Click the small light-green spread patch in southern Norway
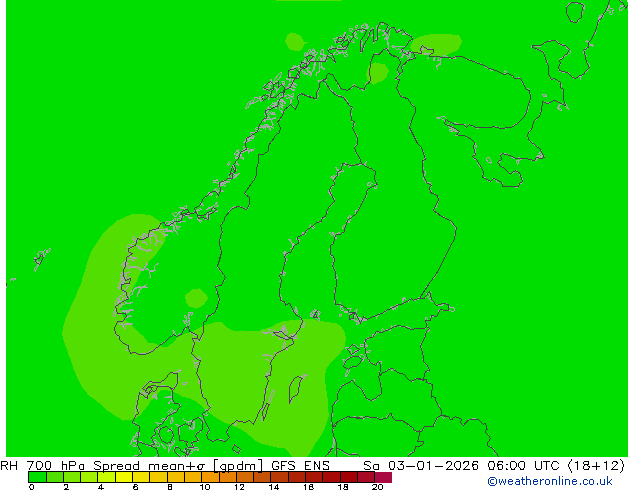This screenshot has width=634, height=490. [196, 298]
